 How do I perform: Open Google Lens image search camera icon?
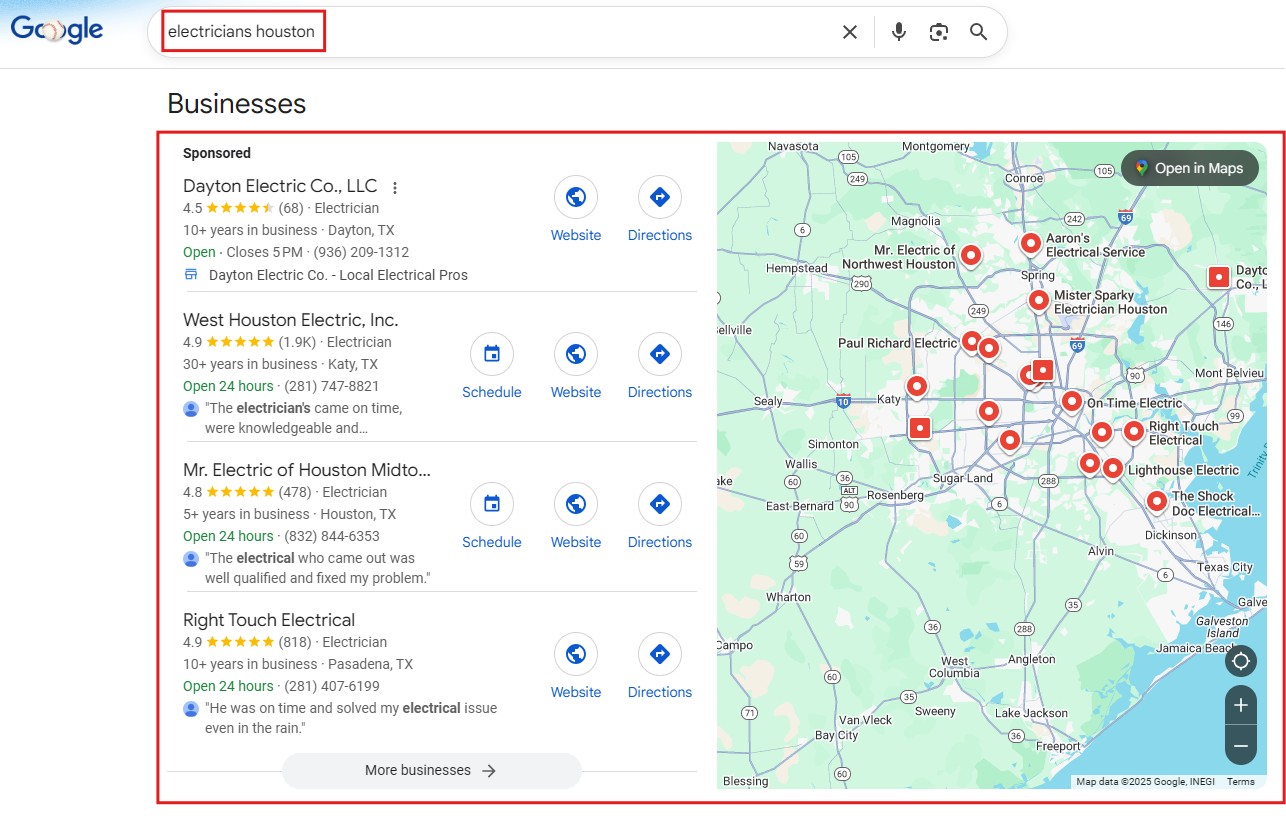click(x=938, y=31)
